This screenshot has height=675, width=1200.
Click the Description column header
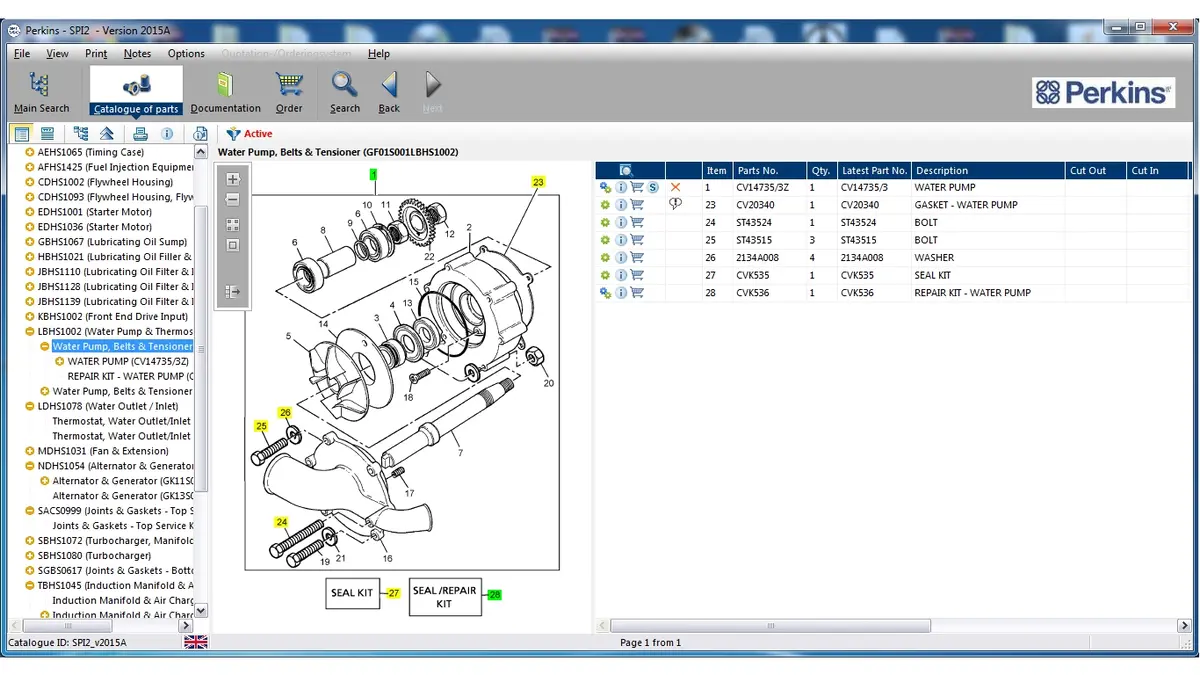988,171
